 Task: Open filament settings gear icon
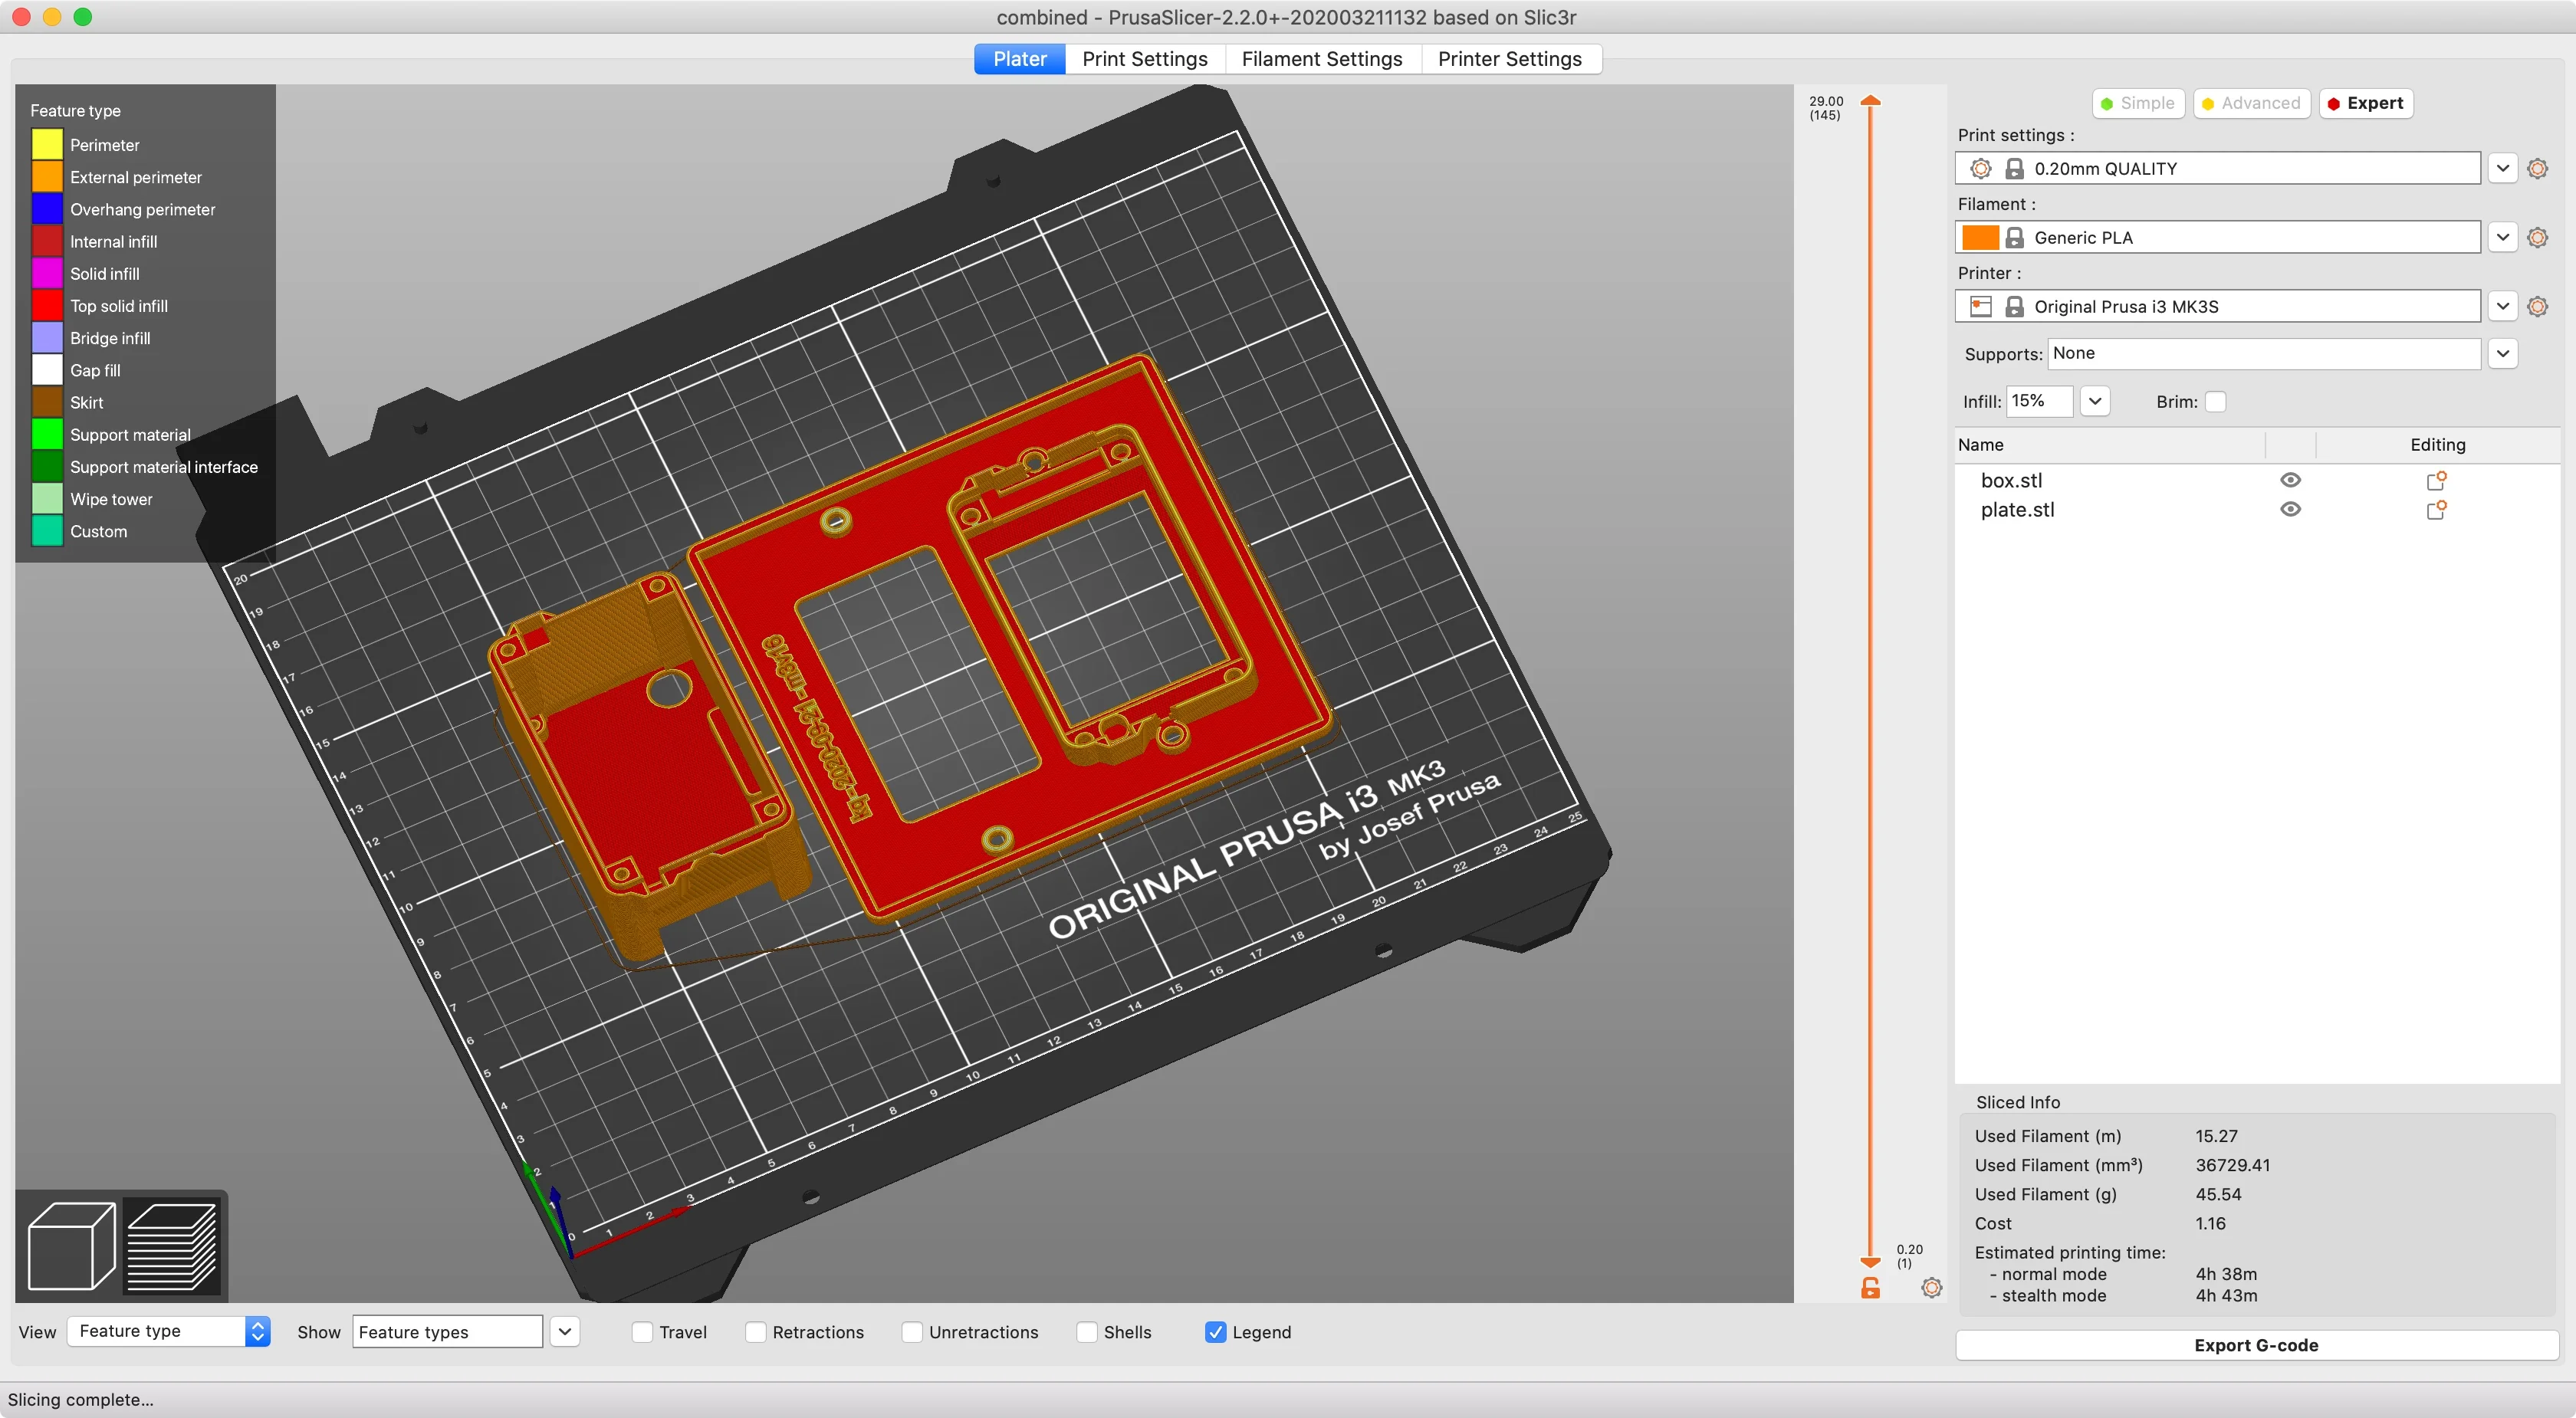pyautogui.click(x=2537, y=237)
